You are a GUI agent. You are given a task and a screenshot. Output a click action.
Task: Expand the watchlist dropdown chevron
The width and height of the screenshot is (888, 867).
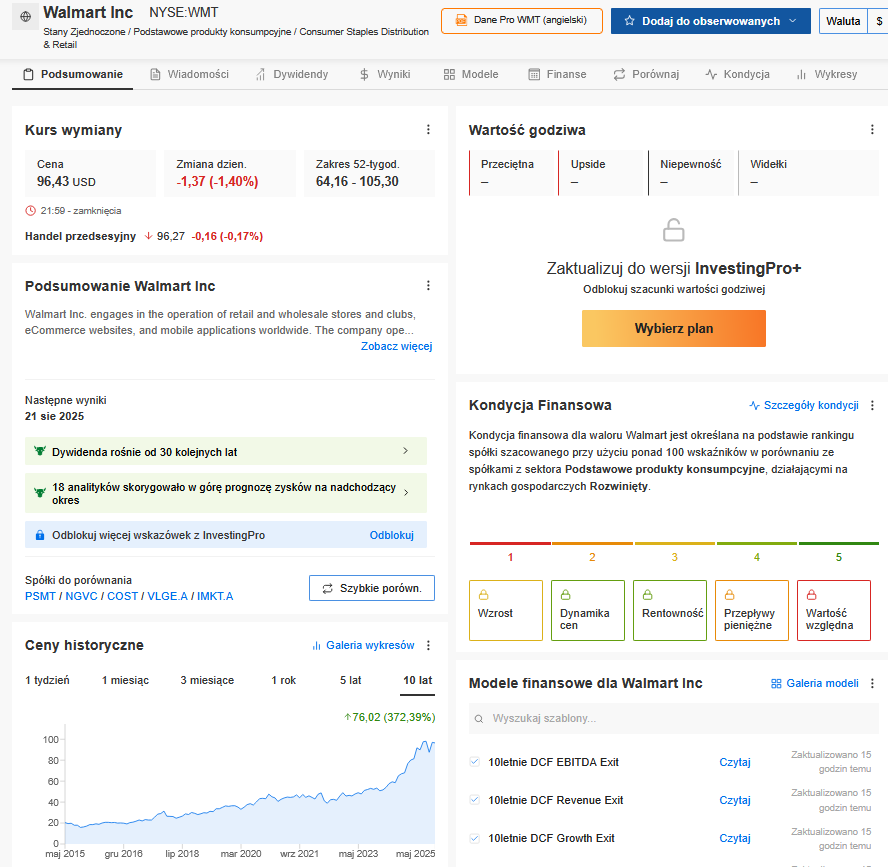[x=792, y=21]
